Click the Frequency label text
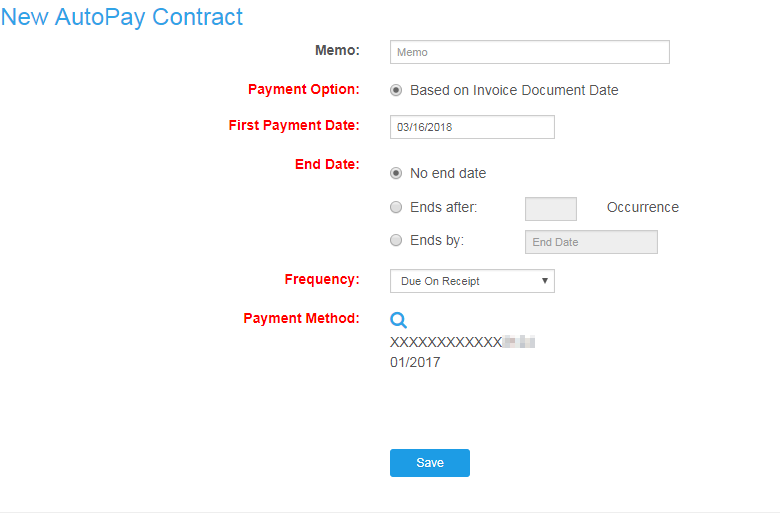 point(322,279)
